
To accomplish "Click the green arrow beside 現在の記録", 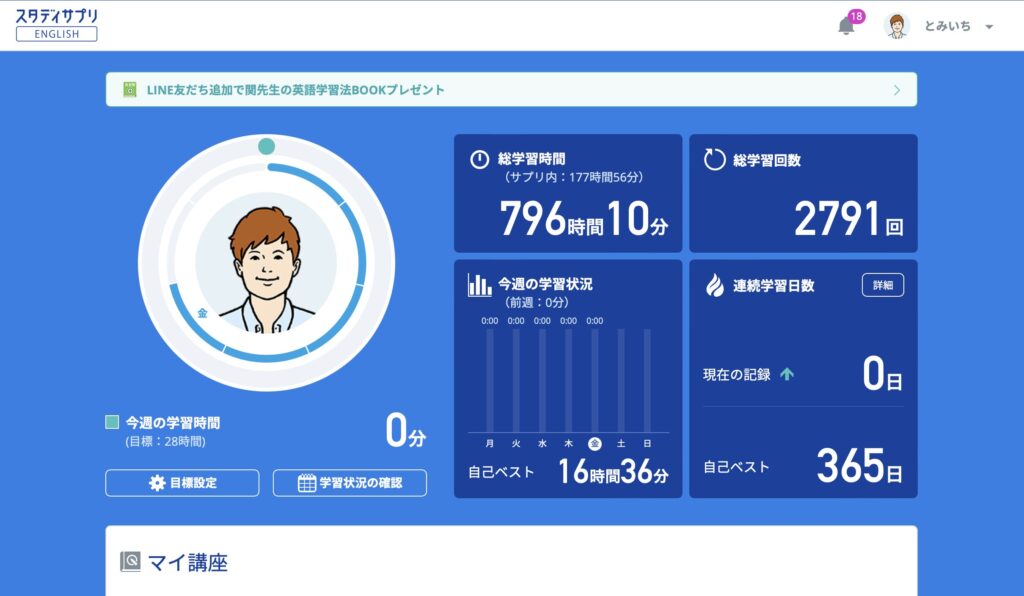I will coord(787,374).
